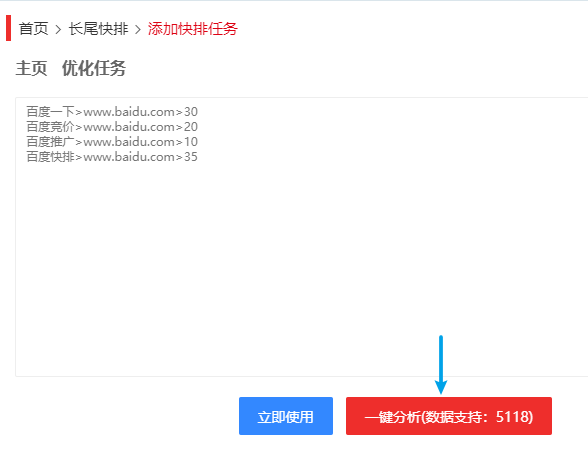Viewport: 588px width, 455px height.
Task: Click the chevron after 长尾快排 breadcrumb
Action: click(138, 29)
